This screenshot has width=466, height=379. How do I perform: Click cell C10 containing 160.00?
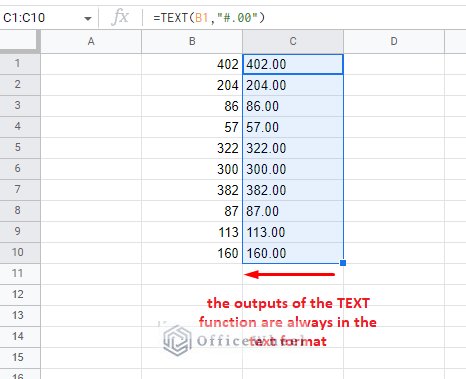click(x=293, y=253)
